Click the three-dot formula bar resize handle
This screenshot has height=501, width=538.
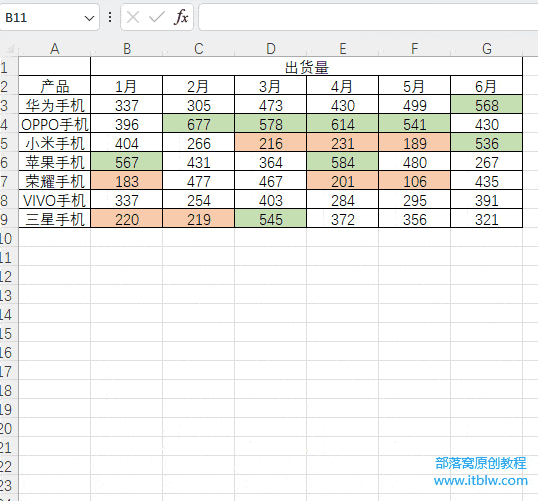(x=110, y=17)
